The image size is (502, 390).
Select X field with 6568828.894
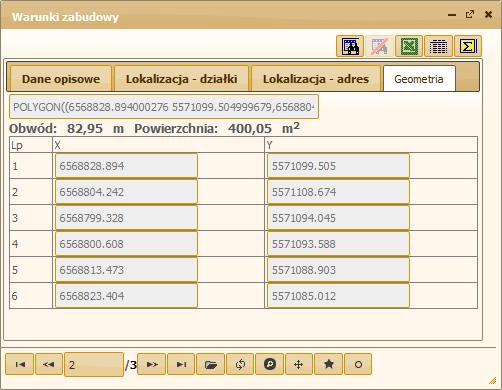[126, 166]
